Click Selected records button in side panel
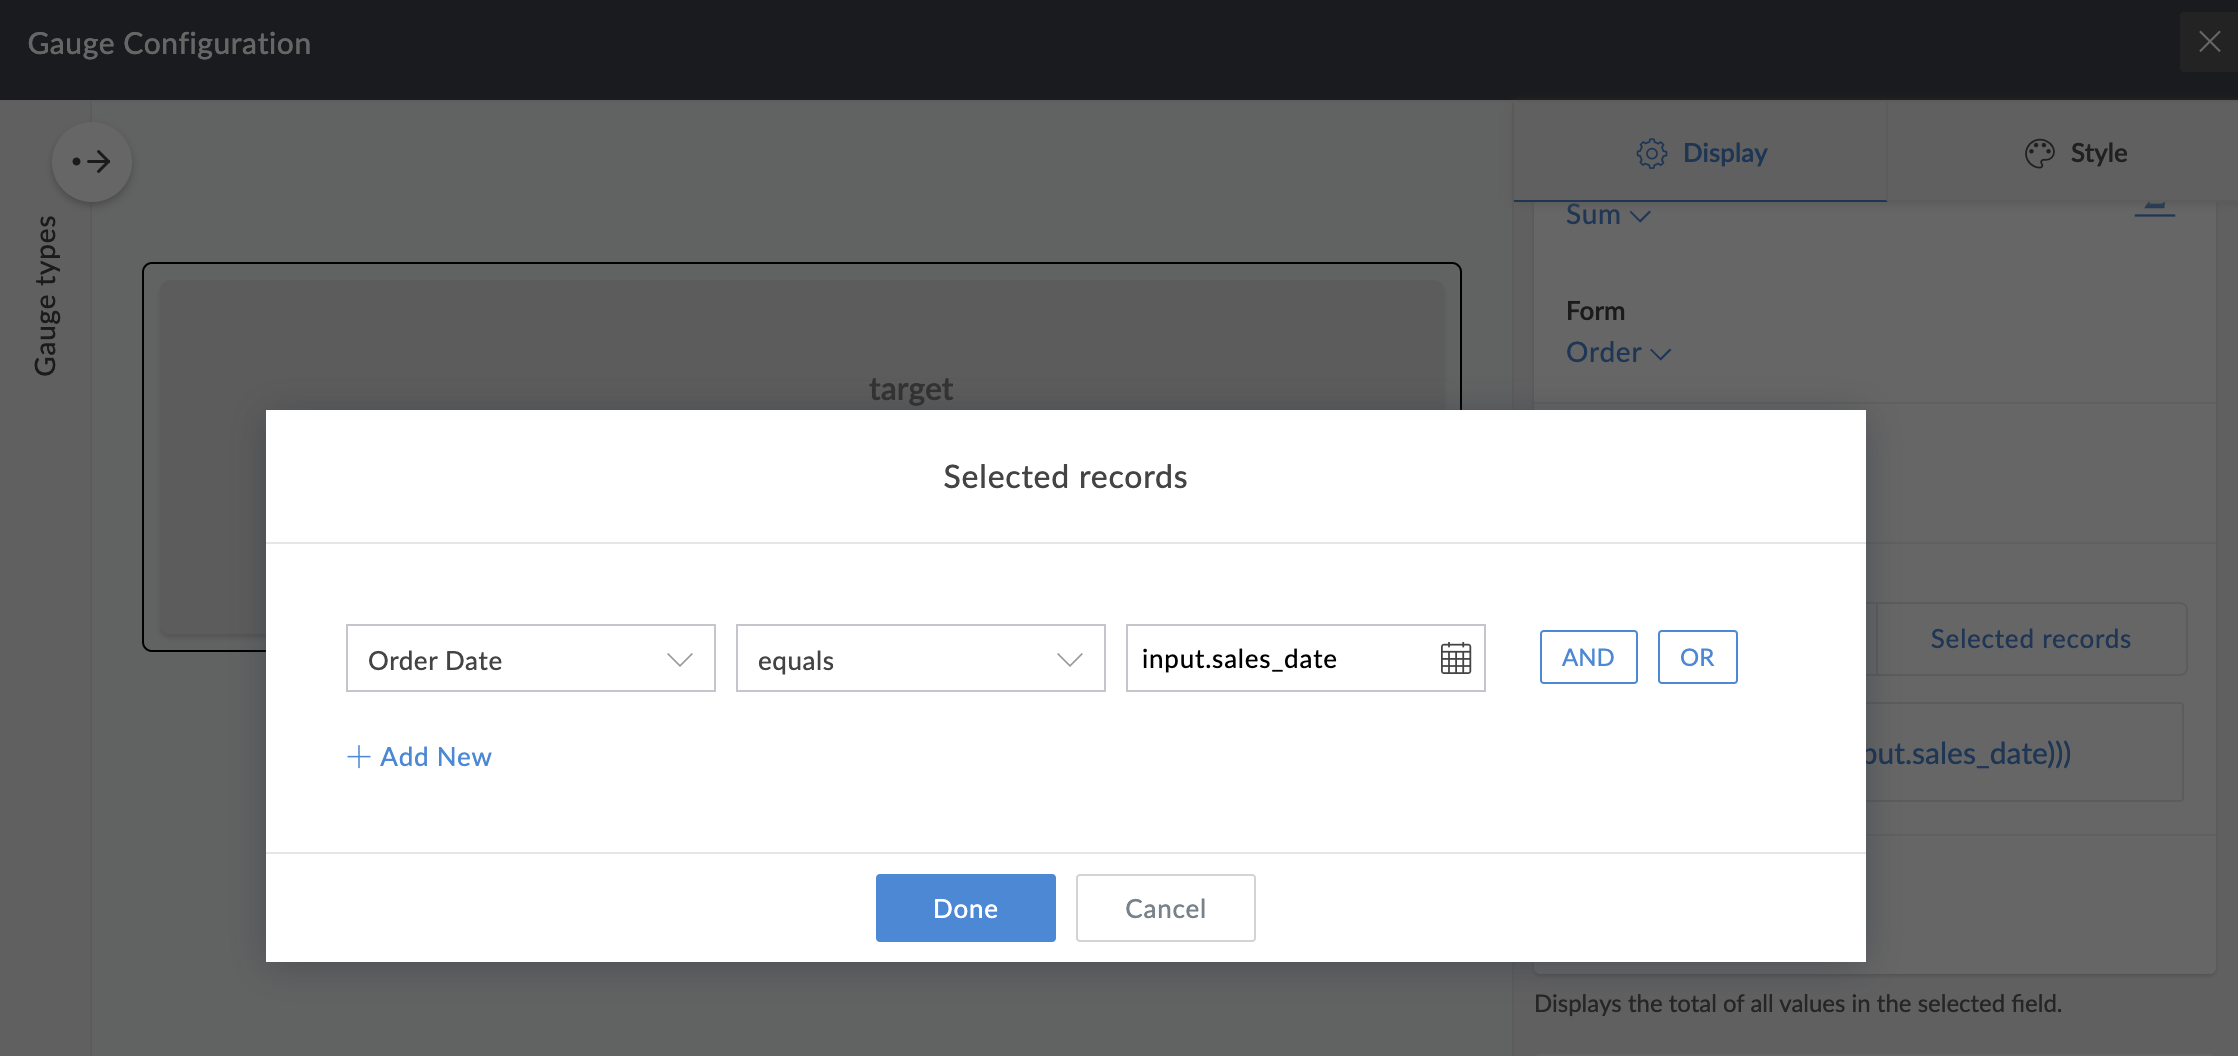The image size is (2238, 1056). point(2029,639)
